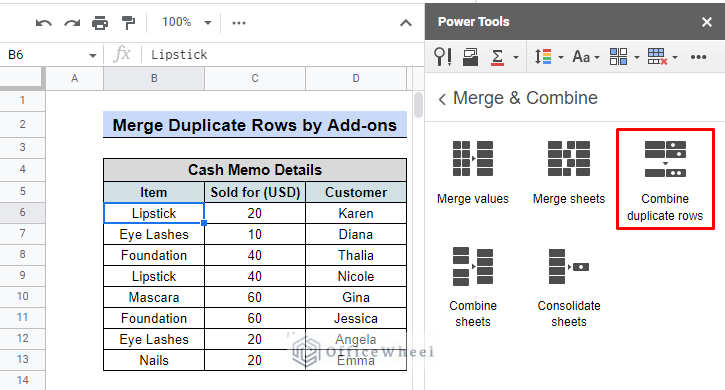Select the Eye Lashes cell in row 12

pyautogui.click(x=154, y=340)
